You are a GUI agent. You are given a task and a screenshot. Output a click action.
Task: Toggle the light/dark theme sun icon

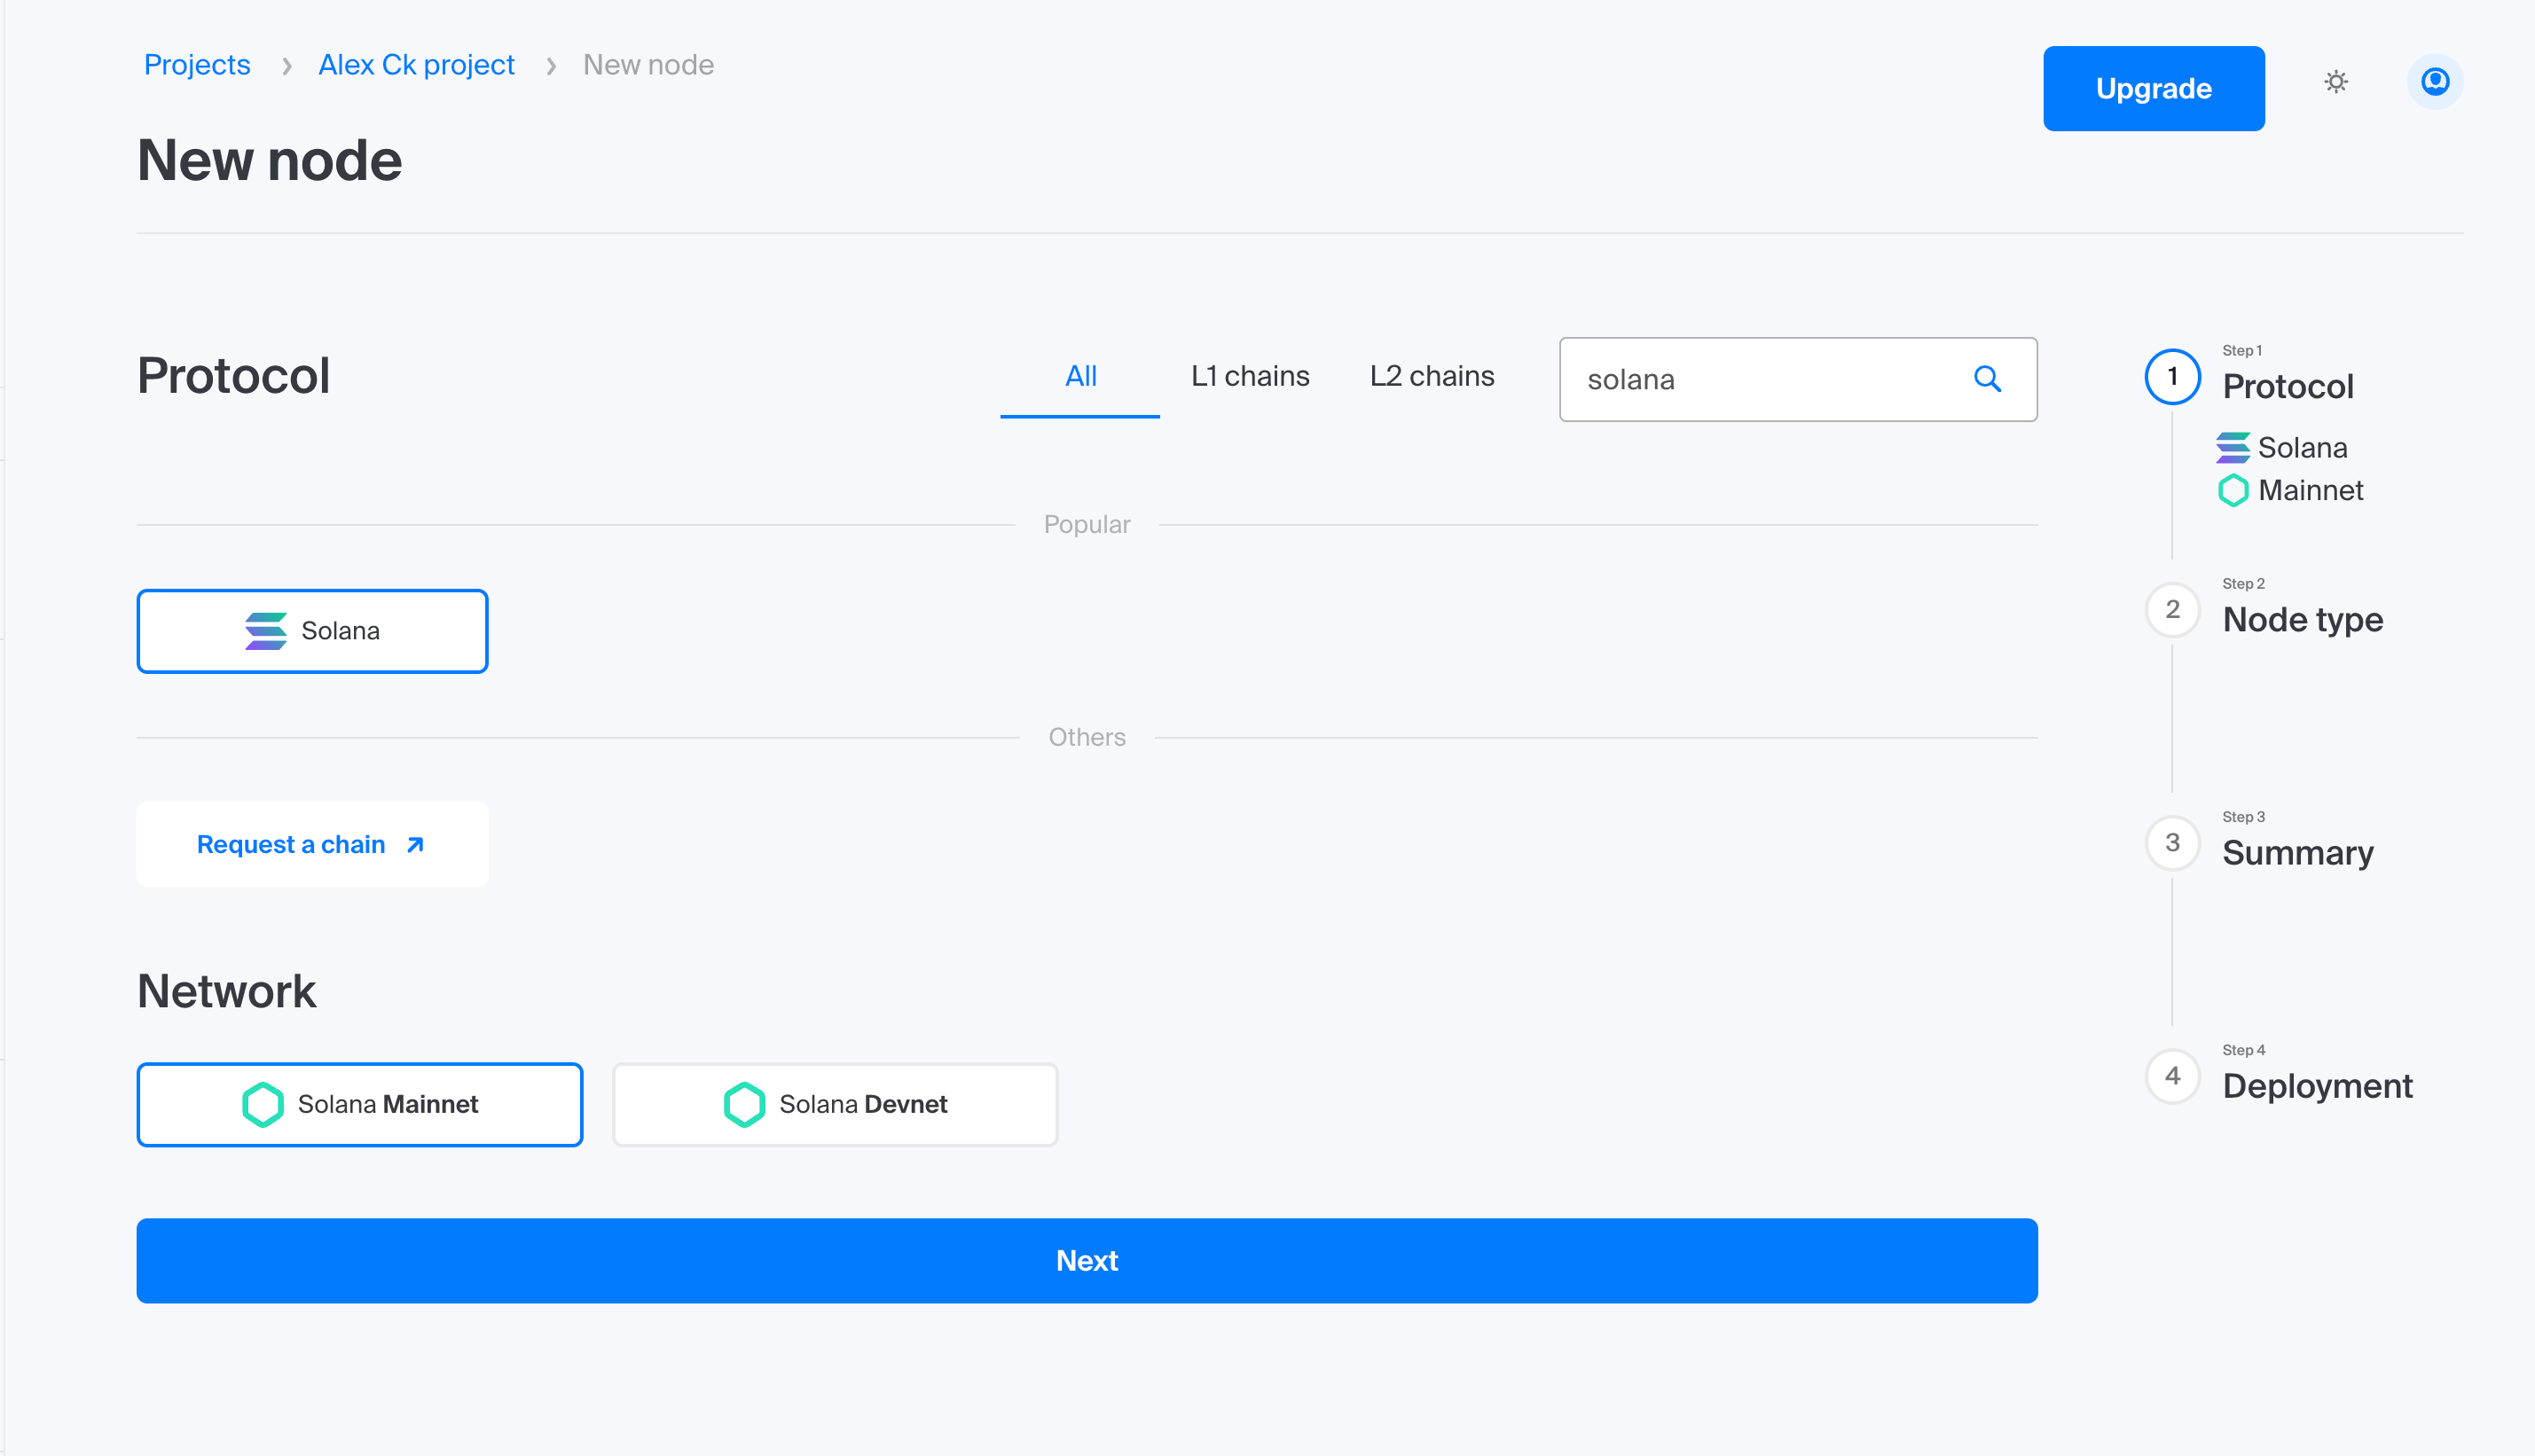[2335, 82]
